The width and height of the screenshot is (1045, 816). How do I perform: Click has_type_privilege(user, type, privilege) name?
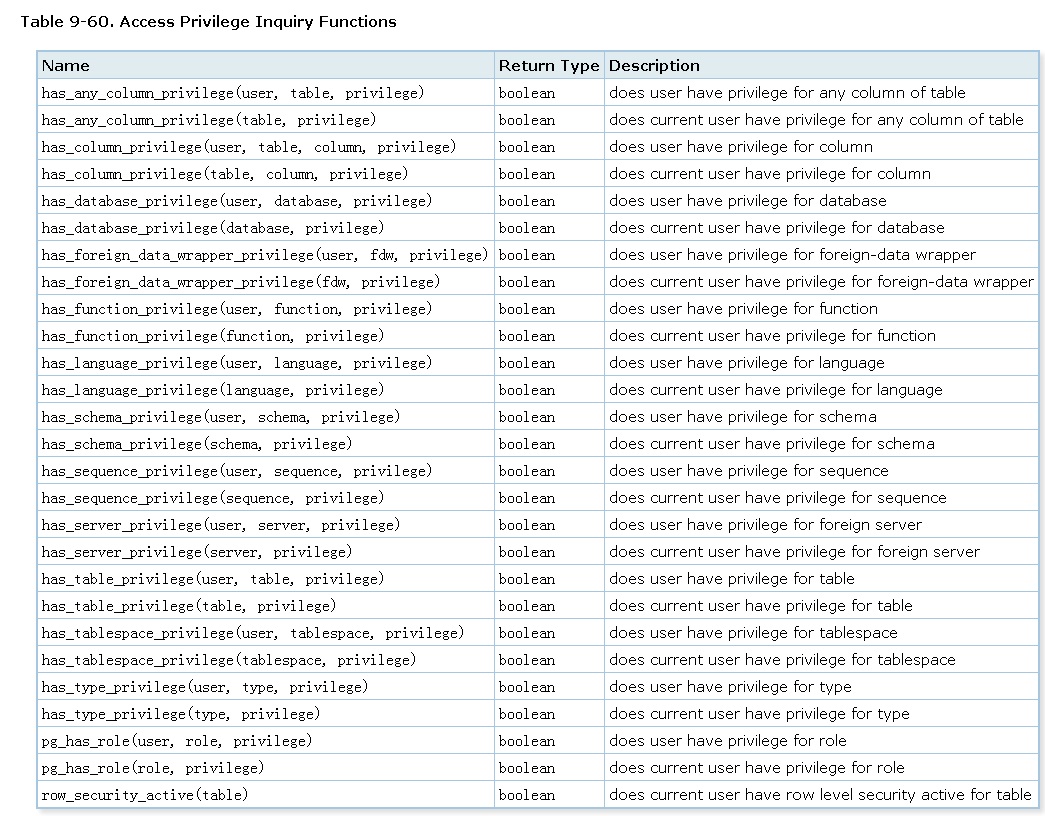[205, 687]
